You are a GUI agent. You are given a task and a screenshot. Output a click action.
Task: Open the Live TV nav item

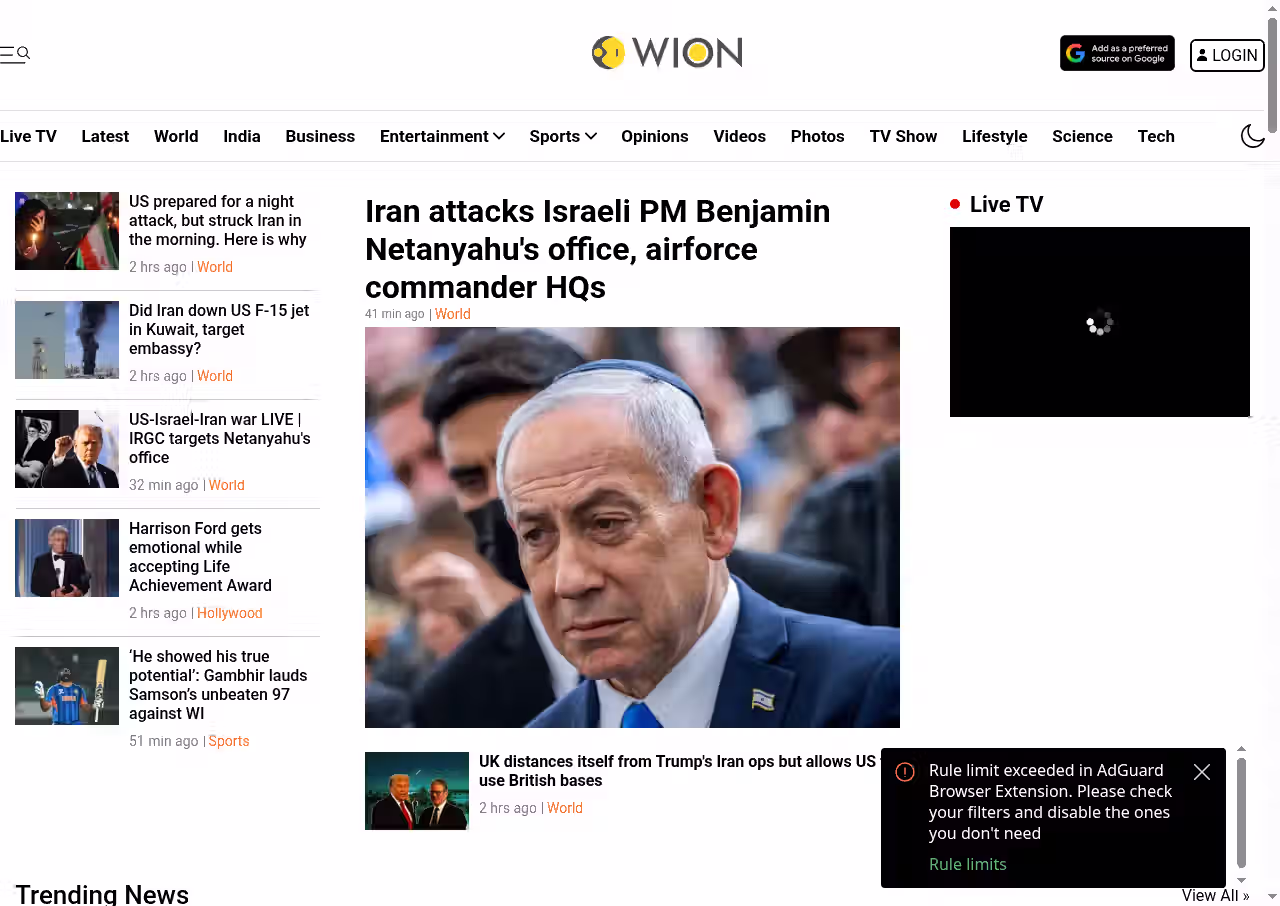pyautogui.click(x=28, y=136)
